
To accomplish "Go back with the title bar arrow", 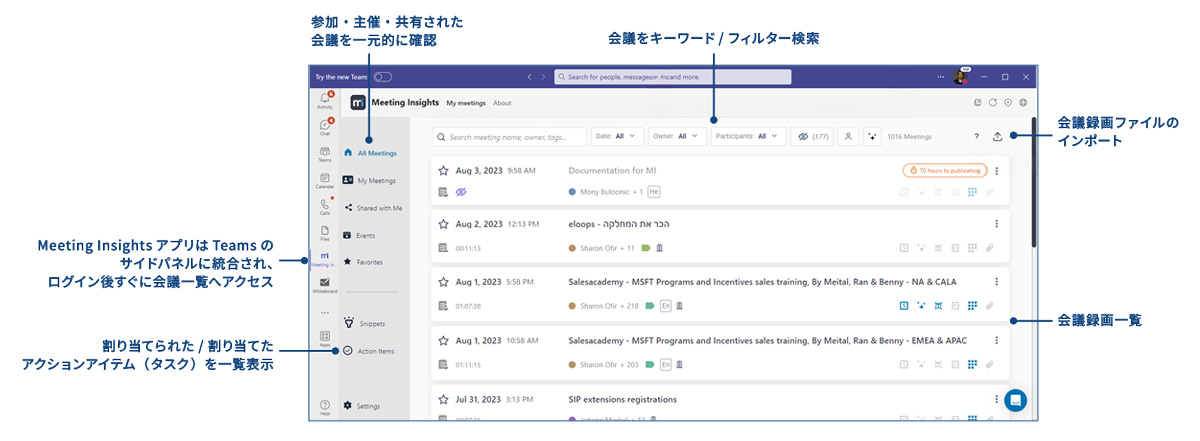I will point(530,76).
